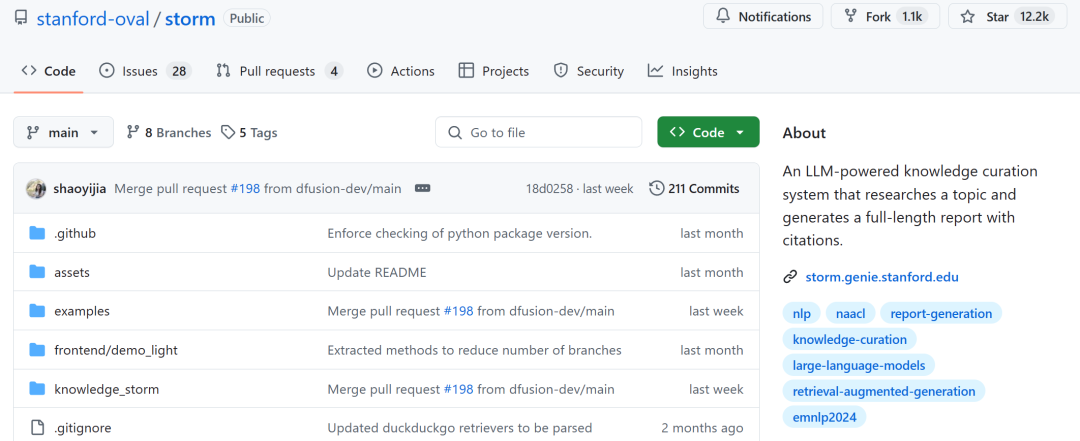
Task: Open the .github folder icon
Action: pyautogui.click(x=38, y=233)
